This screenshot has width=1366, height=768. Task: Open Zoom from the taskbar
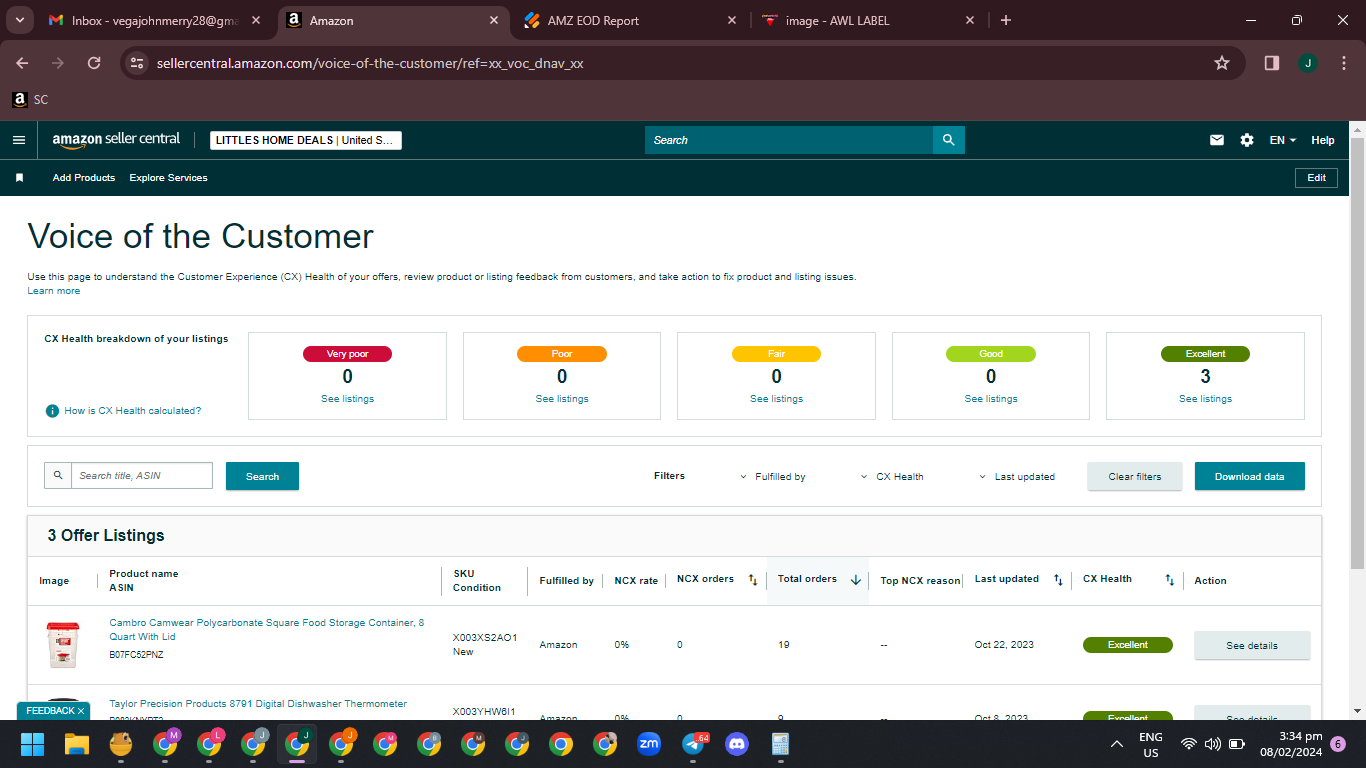pyautogui.click(x=649, y=744)
